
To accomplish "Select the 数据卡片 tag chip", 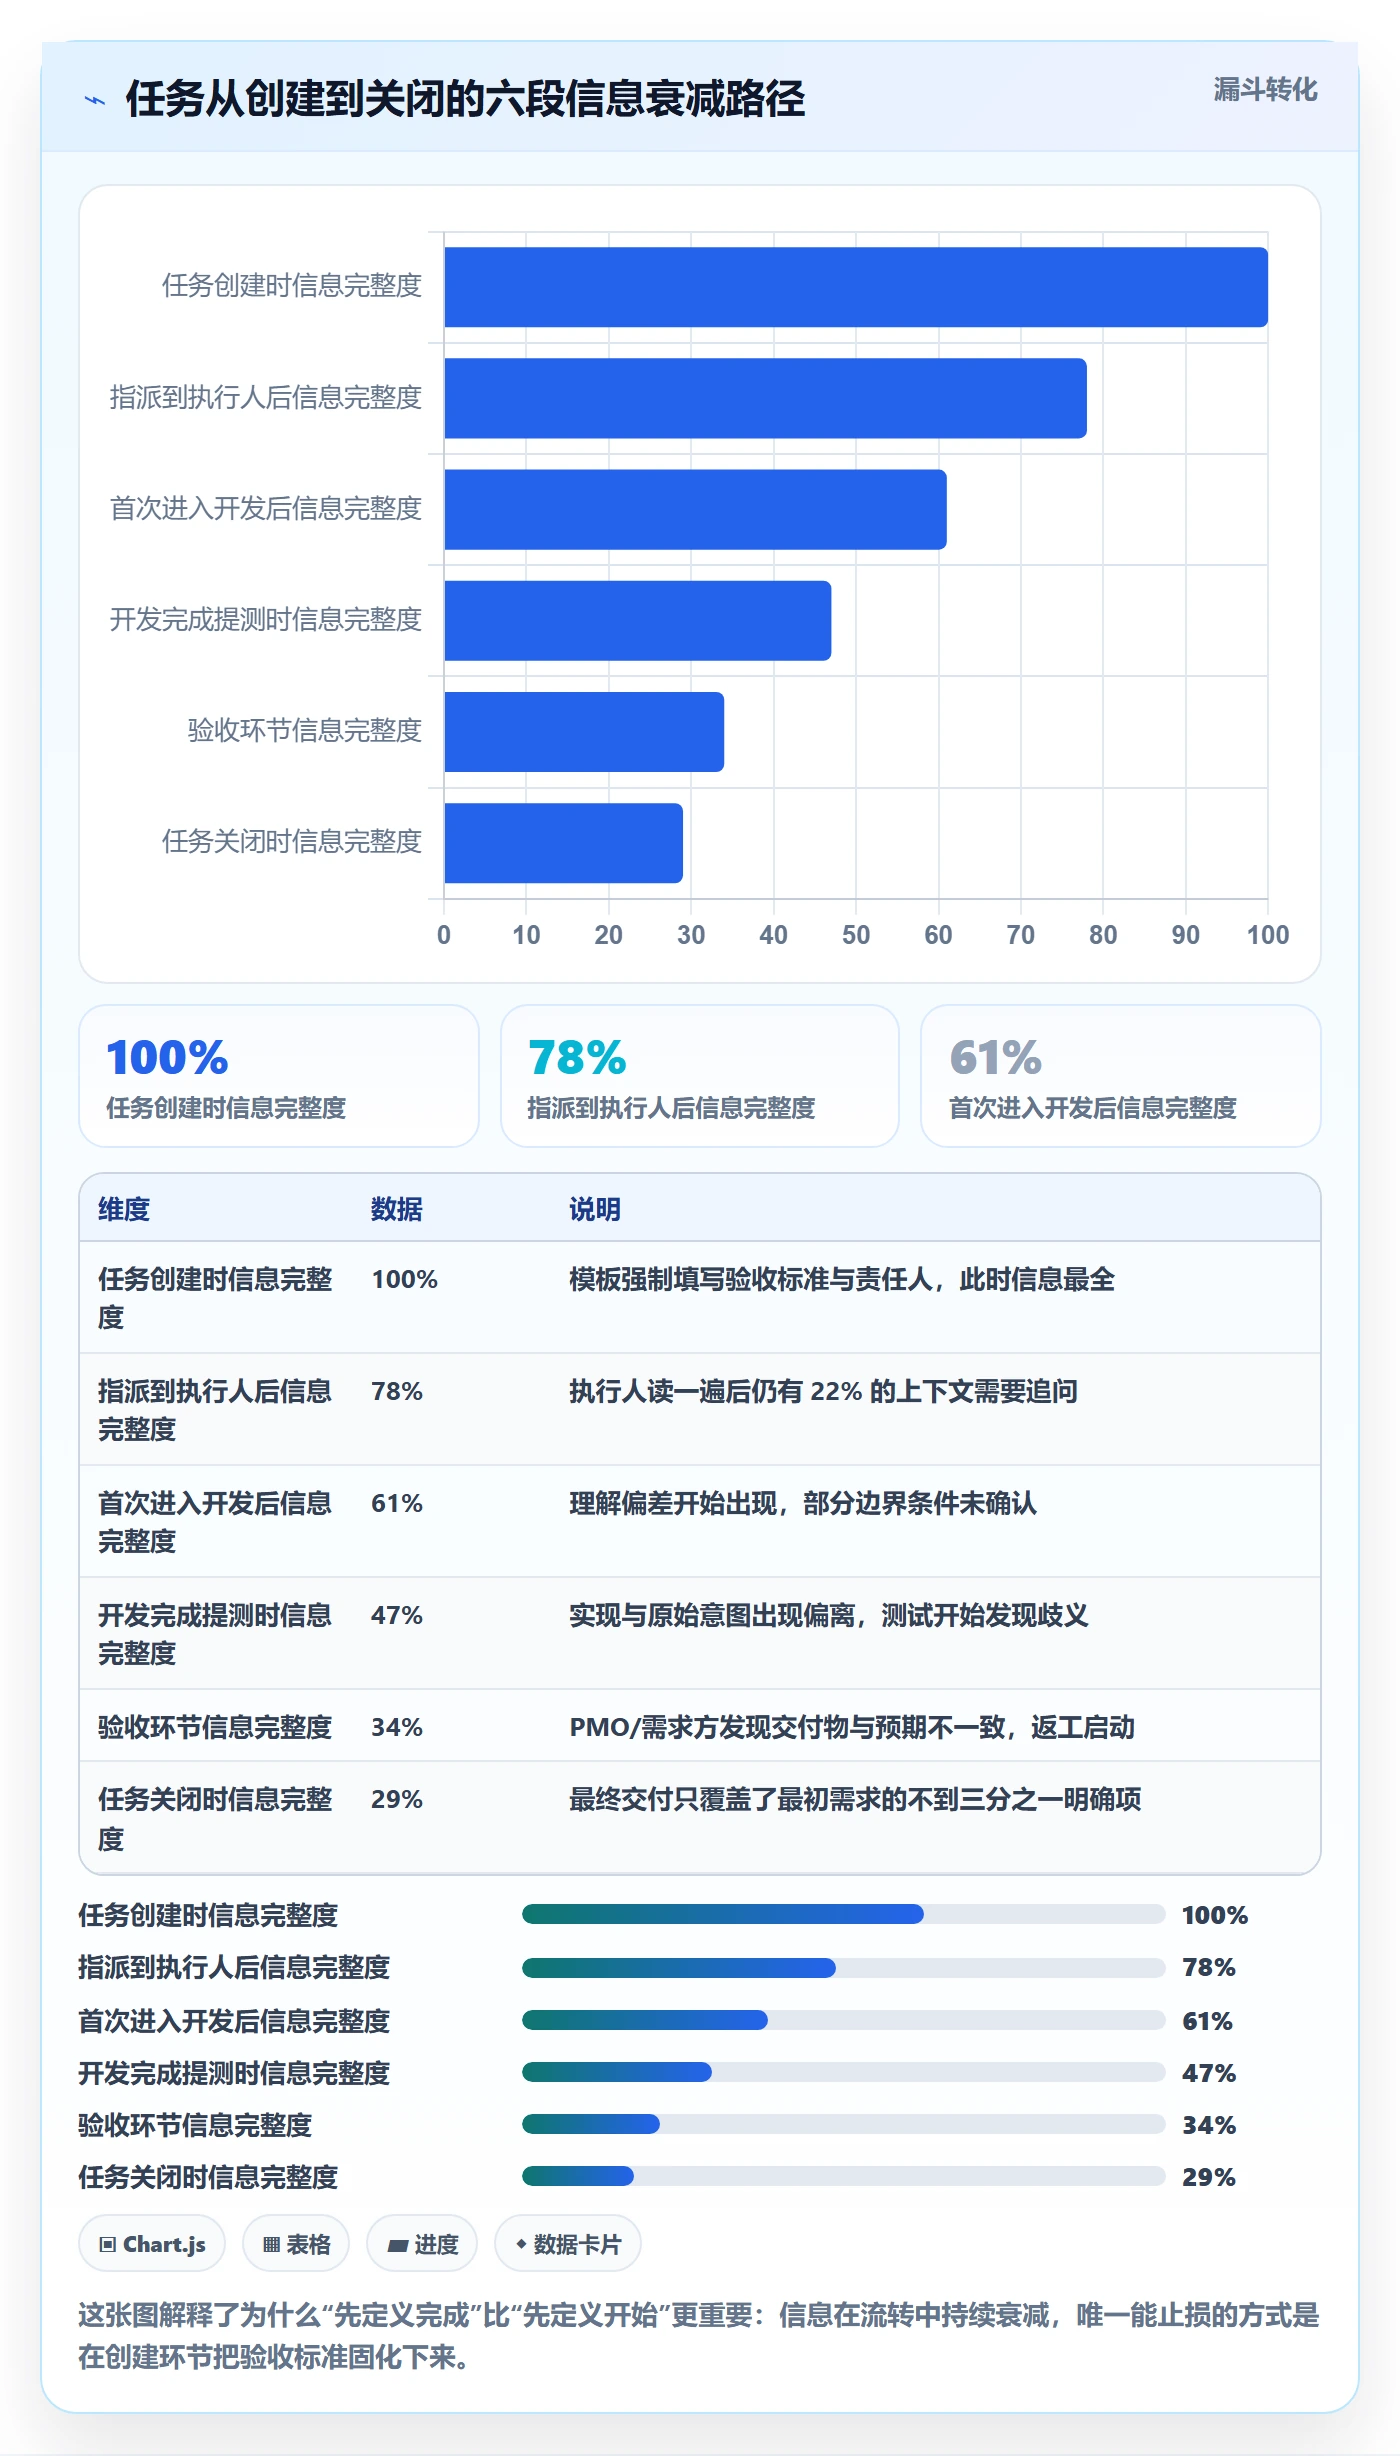I will point(568,2244).
